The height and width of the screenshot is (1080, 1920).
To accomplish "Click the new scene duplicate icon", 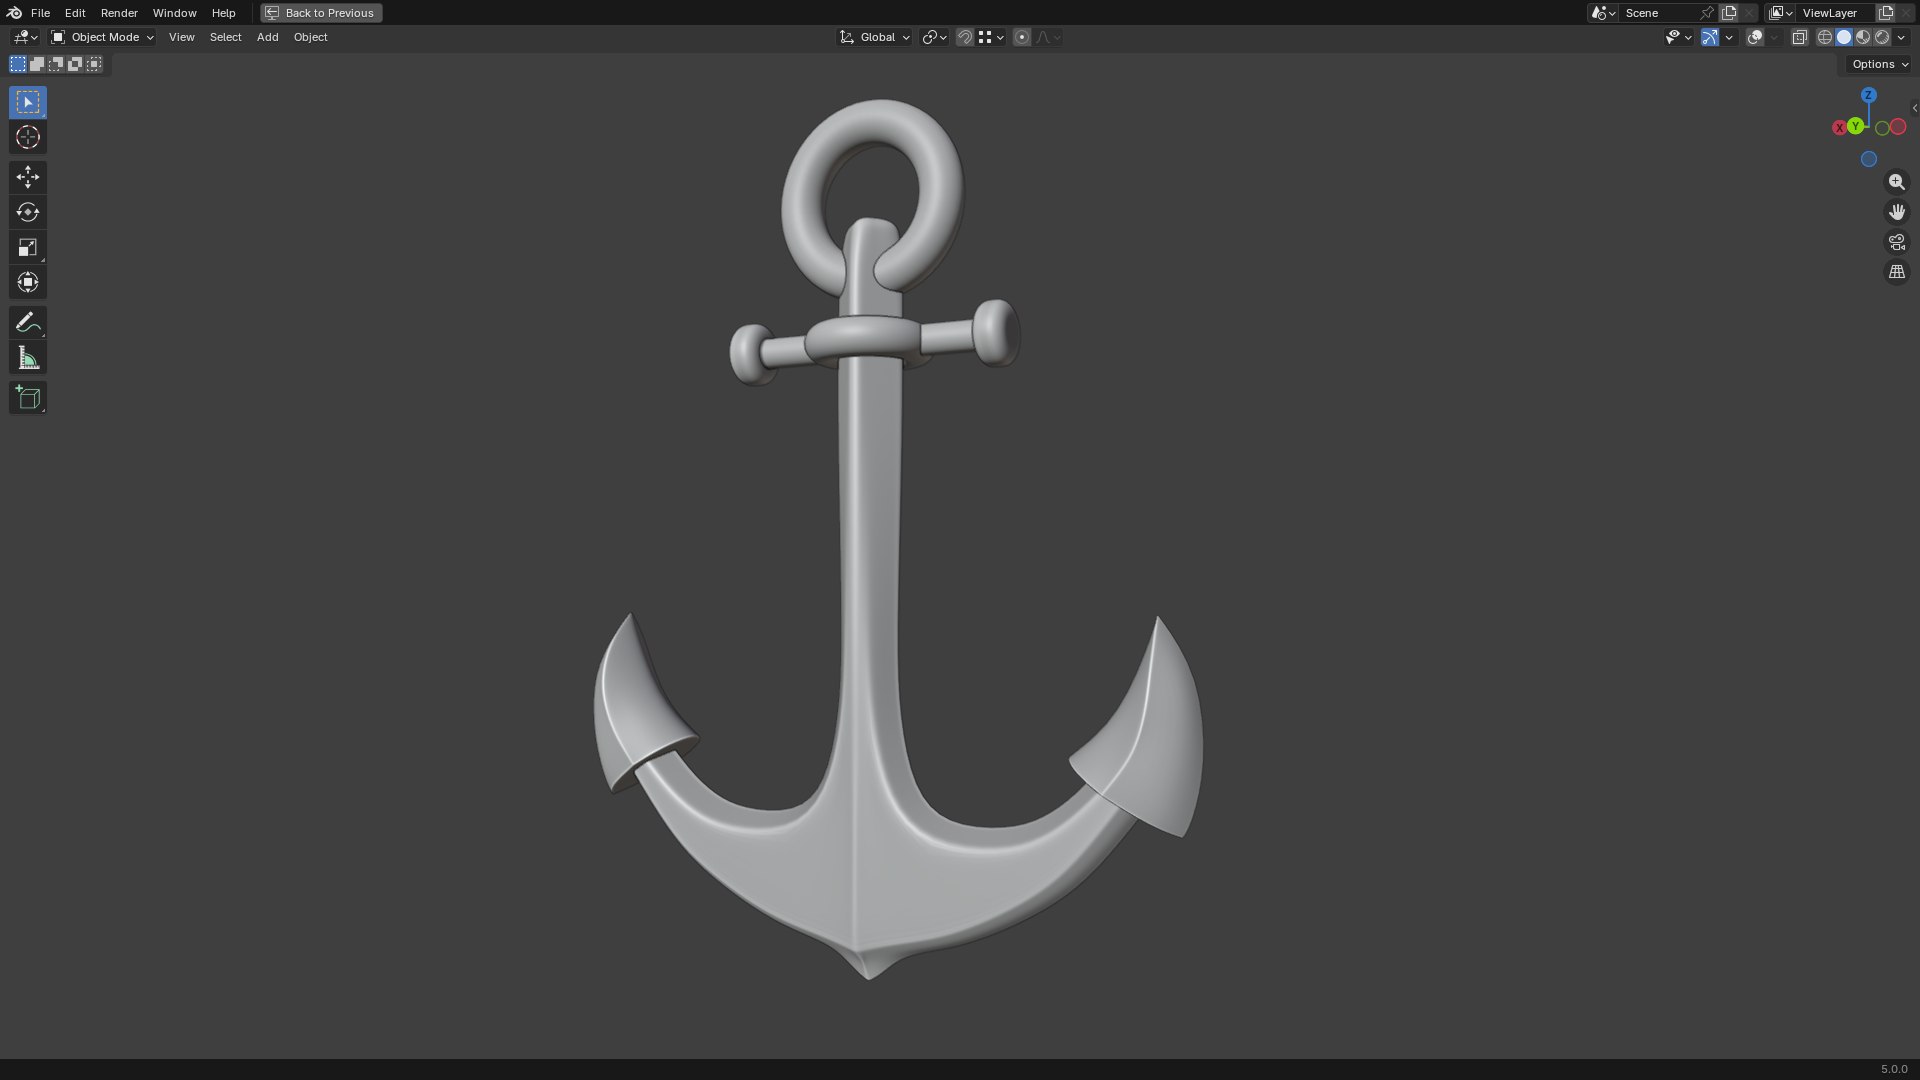I will (1729, 13).
